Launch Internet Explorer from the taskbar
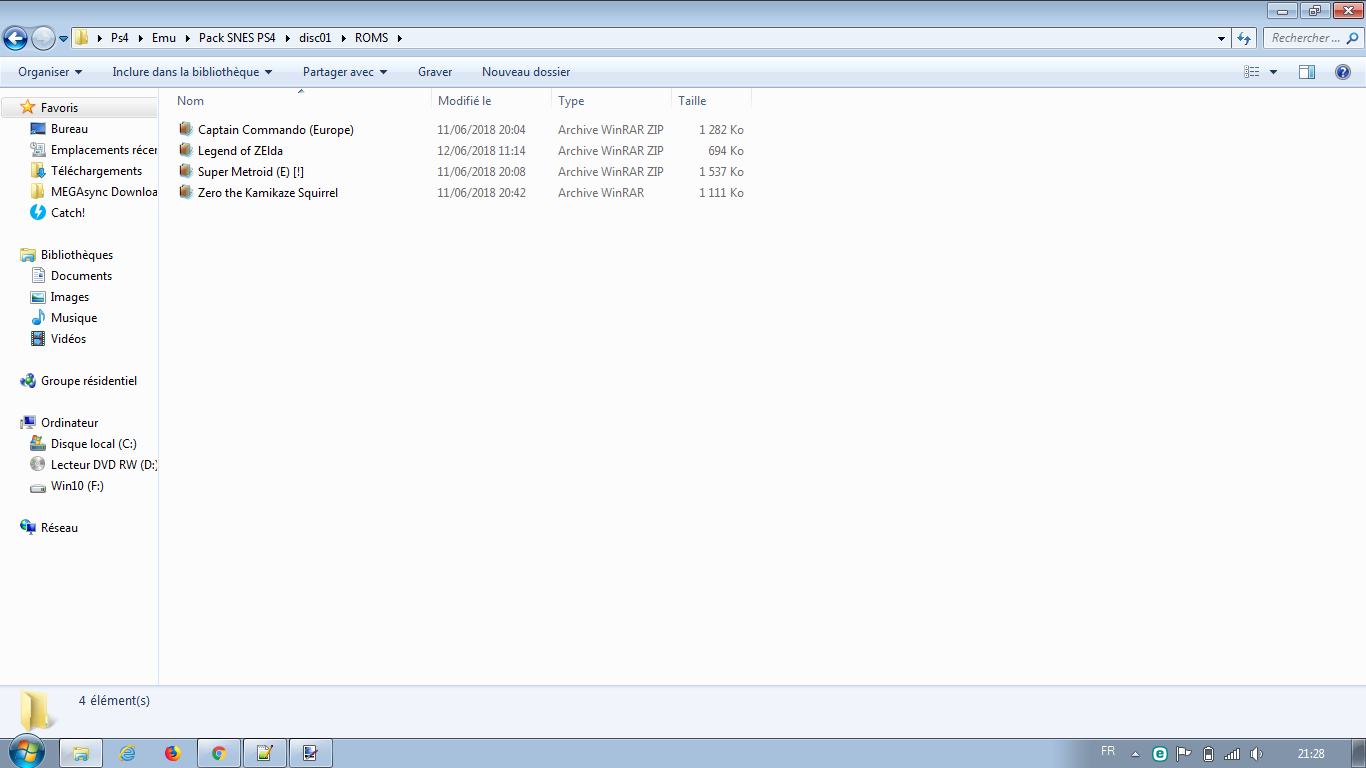This screenshot has width=1366, height=768. click(x=127, y=753)
